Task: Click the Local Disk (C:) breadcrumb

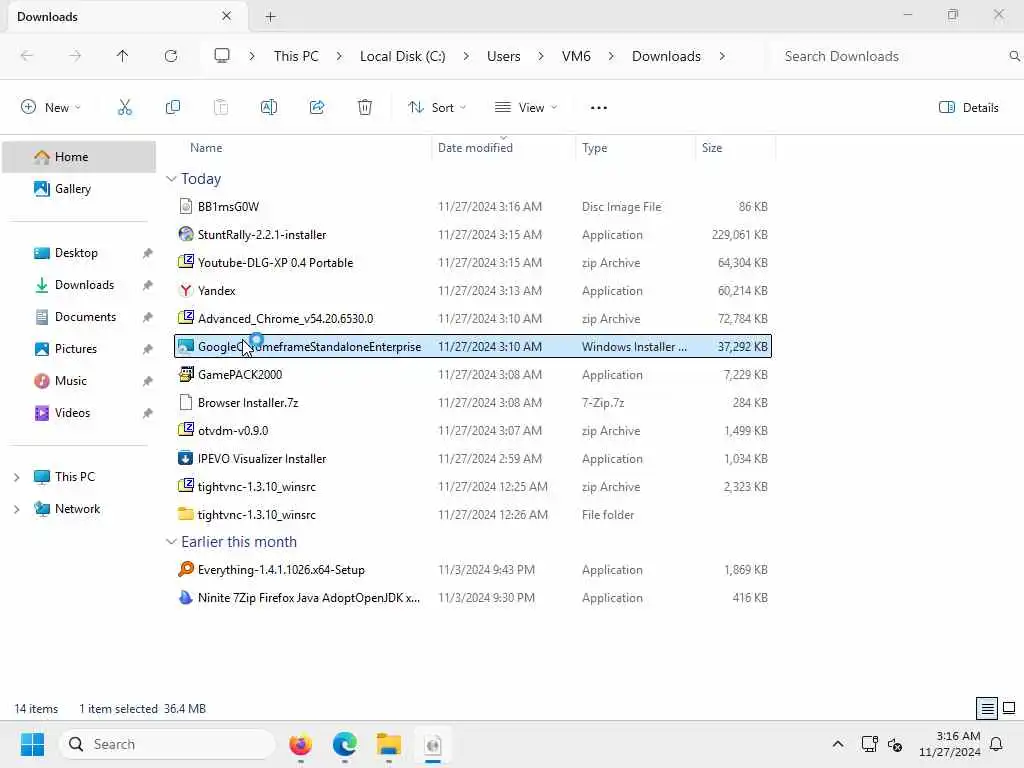Action: click(402, 56)
